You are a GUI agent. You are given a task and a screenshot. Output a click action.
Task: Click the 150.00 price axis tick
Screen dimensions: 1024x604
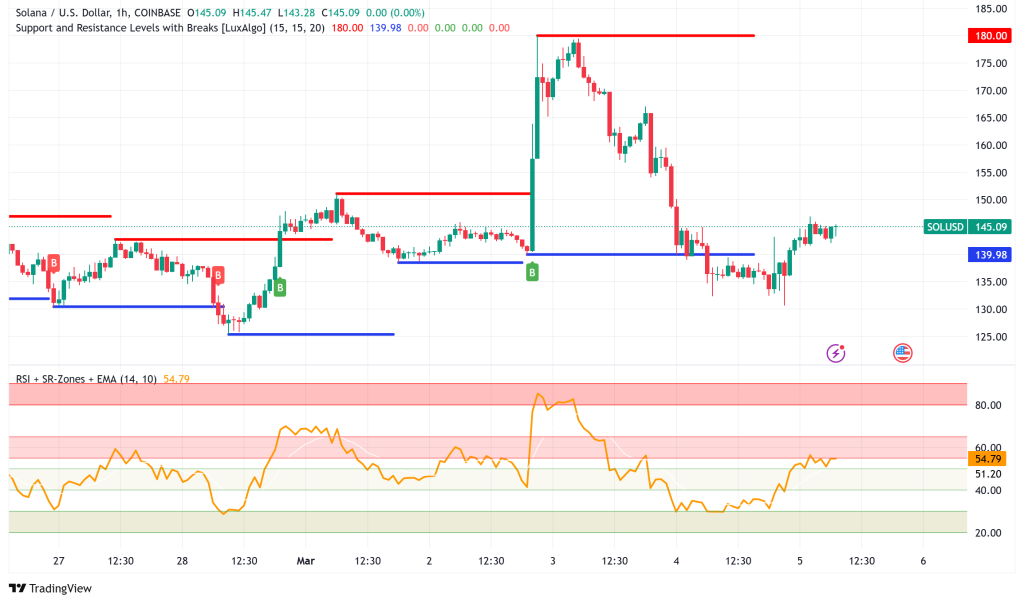click(x=991, y=200)
